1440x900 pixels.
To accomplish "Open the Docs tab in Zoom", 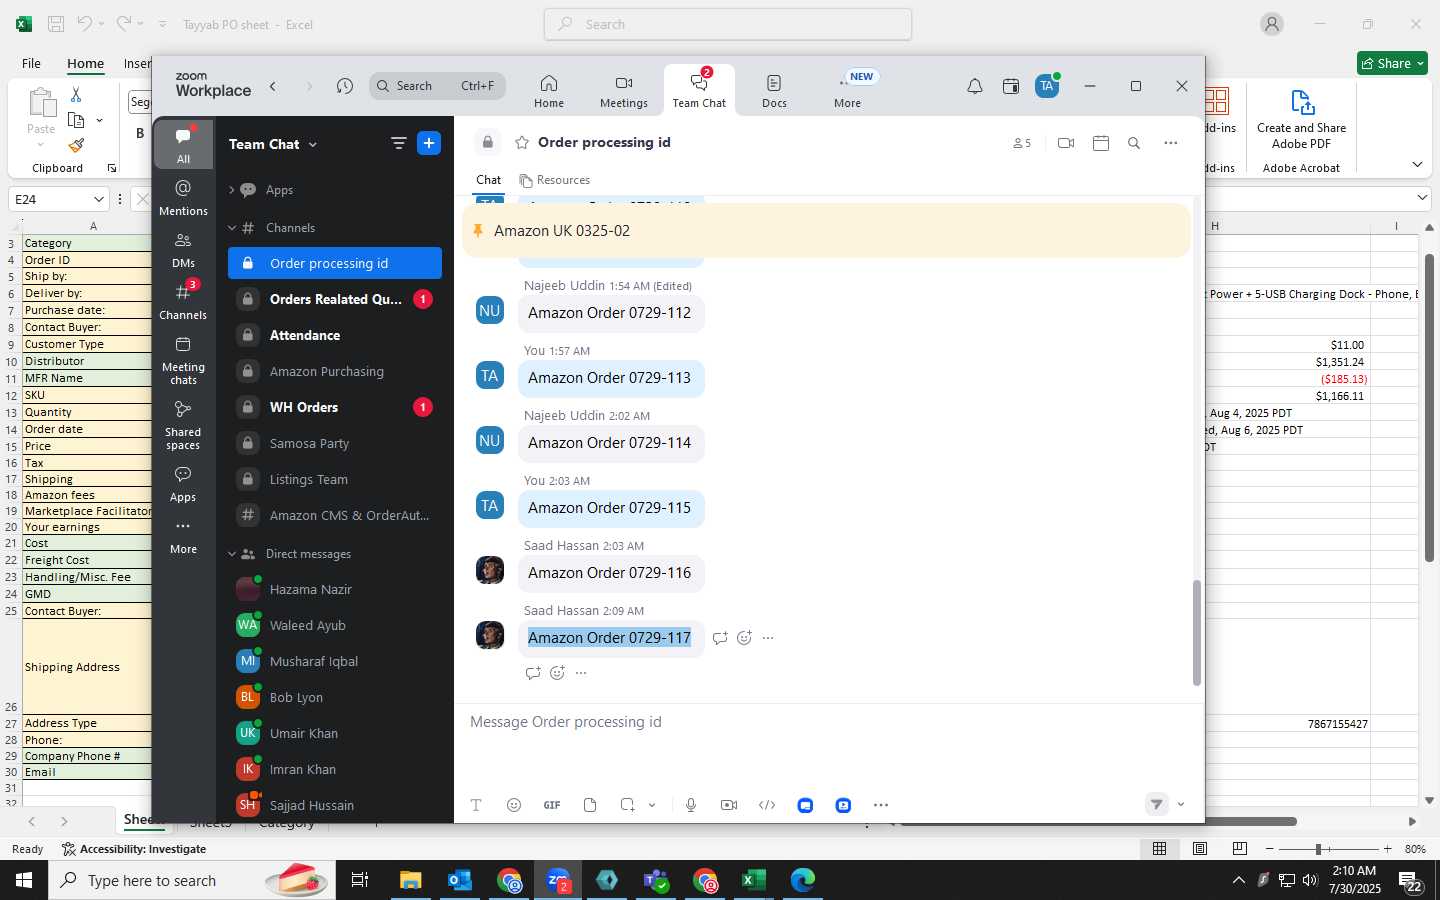I will (774, 90).
